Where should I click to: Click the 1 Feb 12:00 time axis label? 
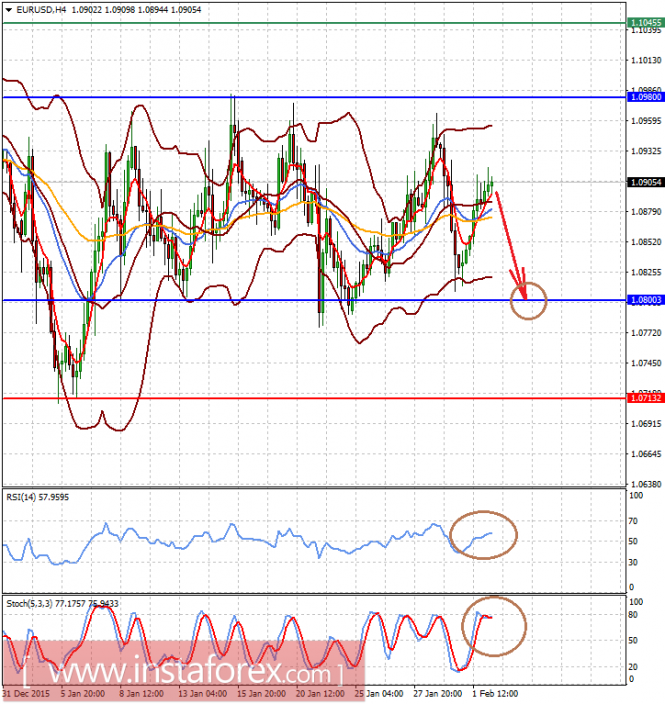pos(495,694)
